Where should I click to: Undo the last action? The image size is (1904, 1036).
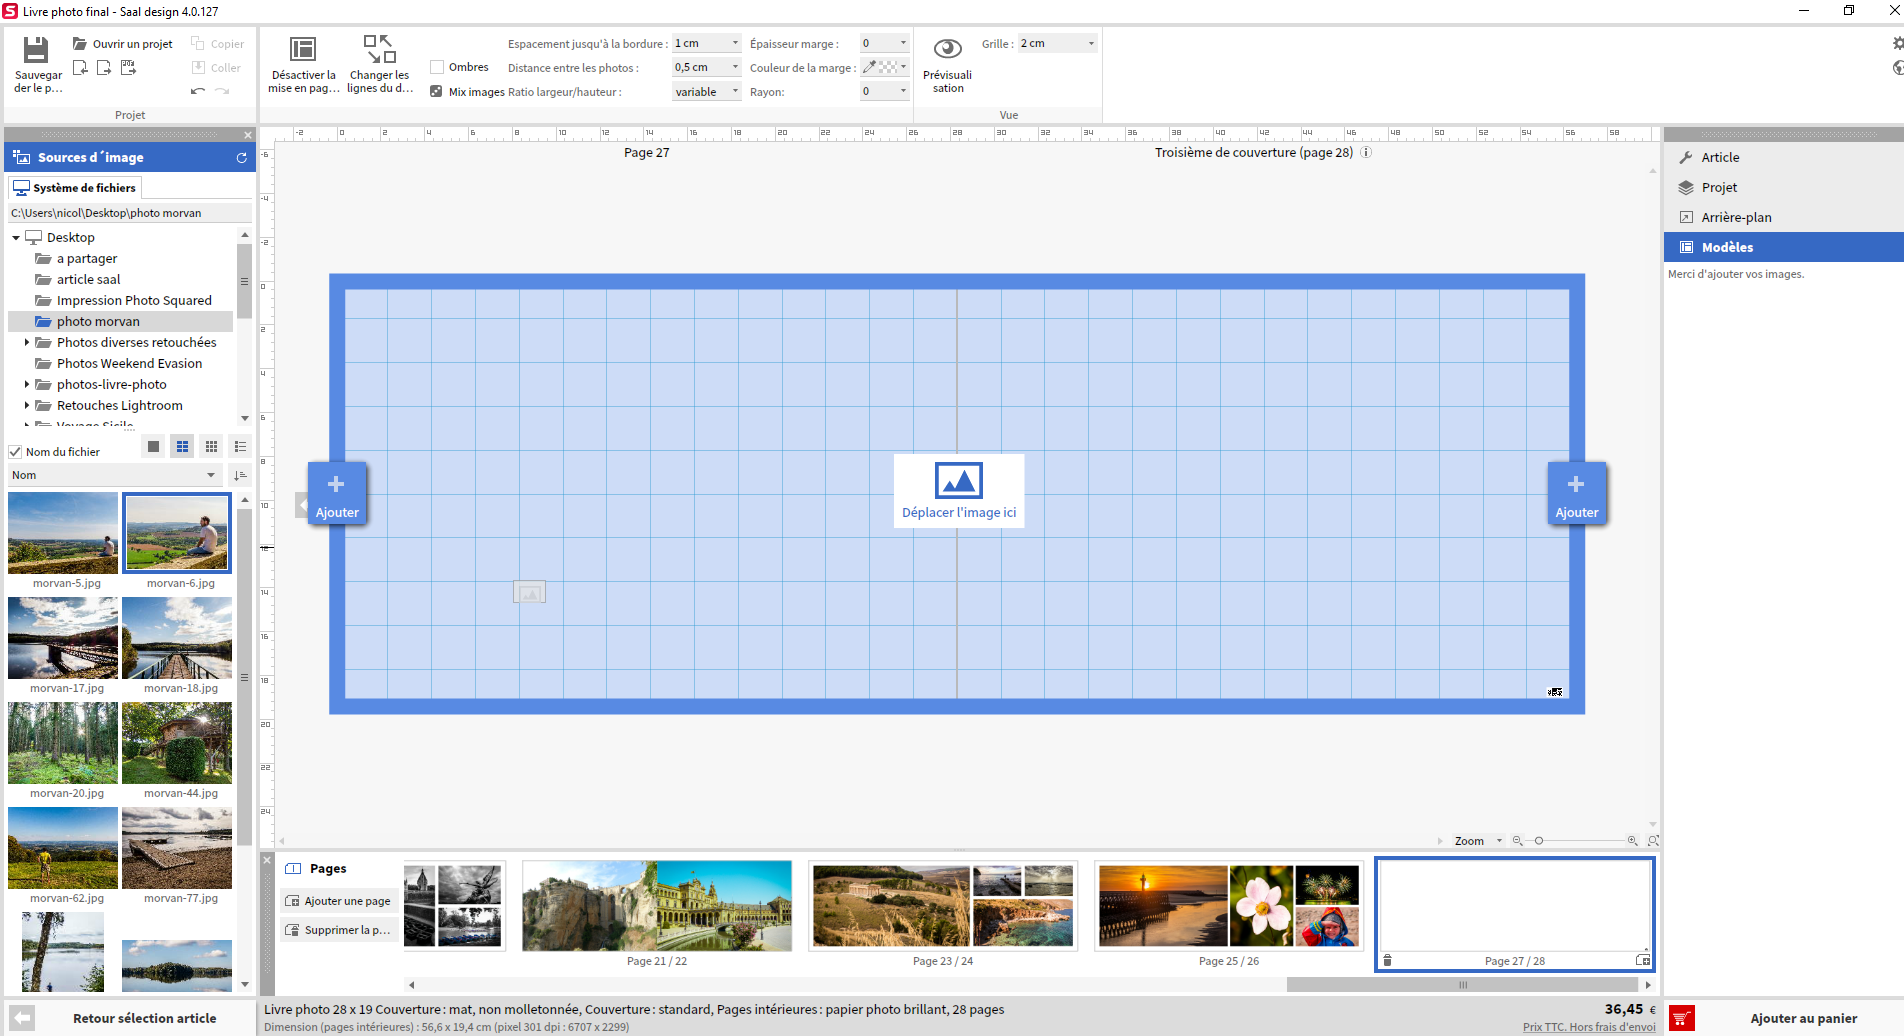click(198, 91)
